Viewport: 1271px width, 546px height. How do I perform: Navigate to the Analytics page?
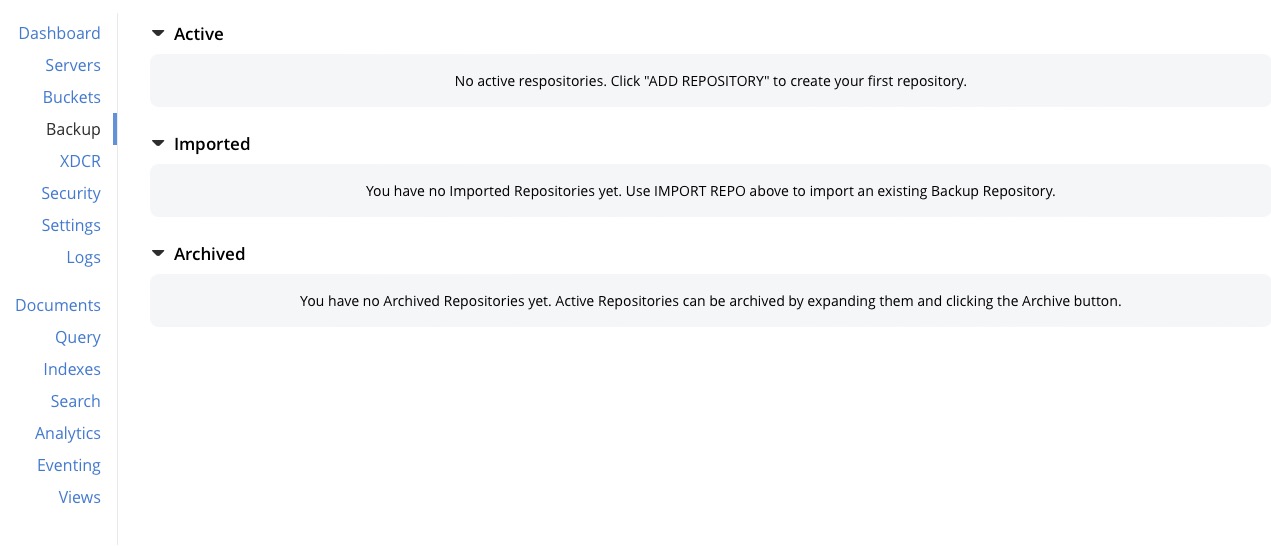click(x=68, y=433)
